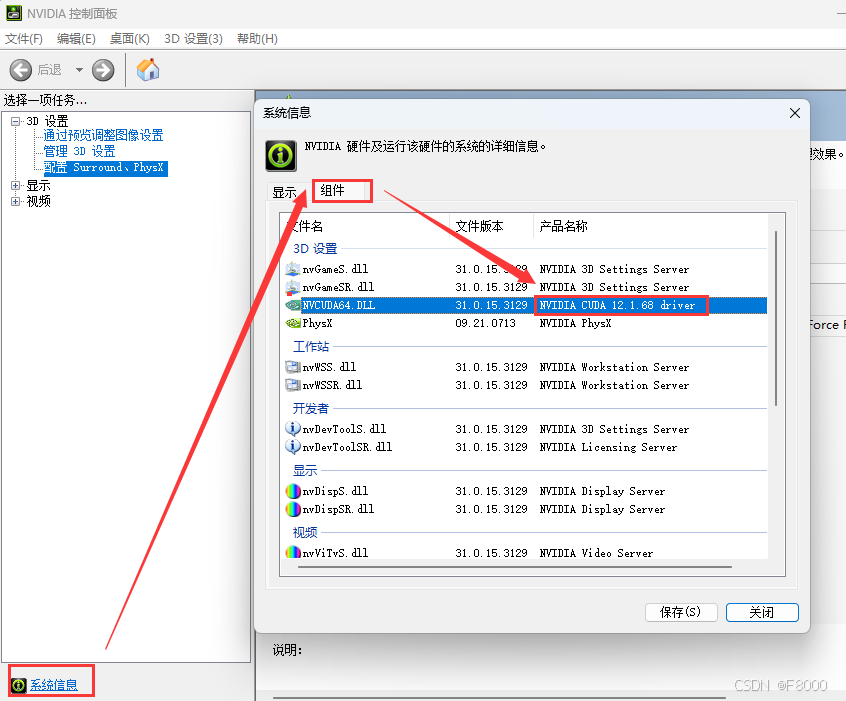Select 通过预览调整图像设置 tree item

[x=103, y=135]
